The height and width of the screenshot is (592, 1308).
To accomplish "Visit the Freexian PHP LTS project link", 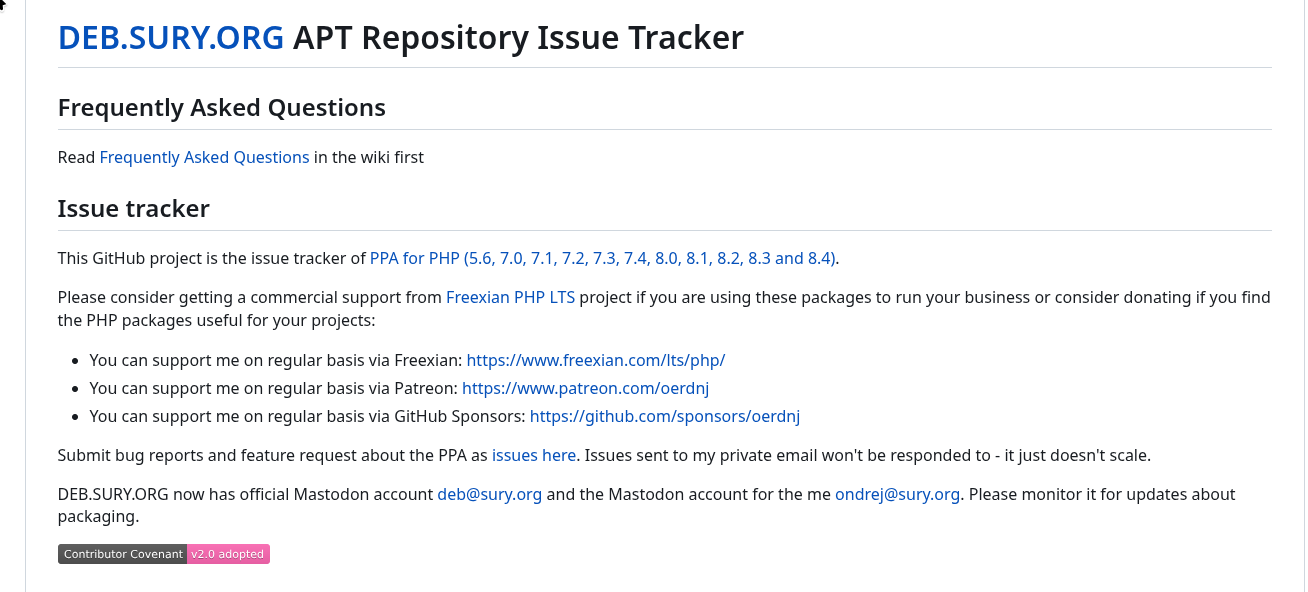I will point(510,297).
